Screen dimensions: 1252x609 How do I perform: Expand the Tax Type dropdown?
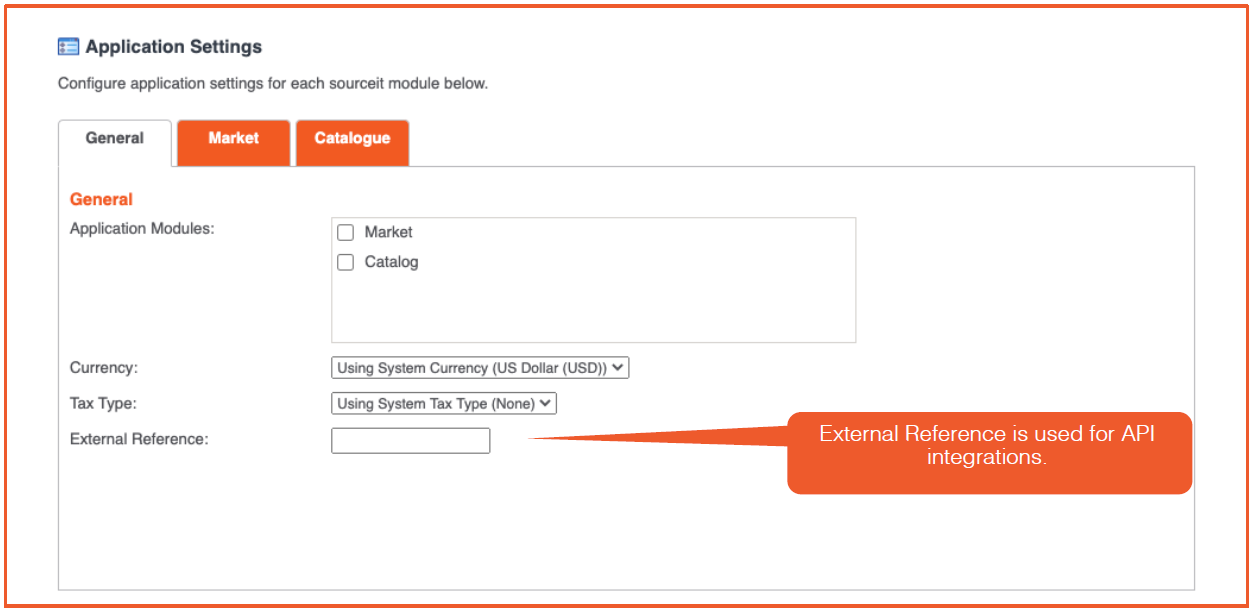(443, 404)
